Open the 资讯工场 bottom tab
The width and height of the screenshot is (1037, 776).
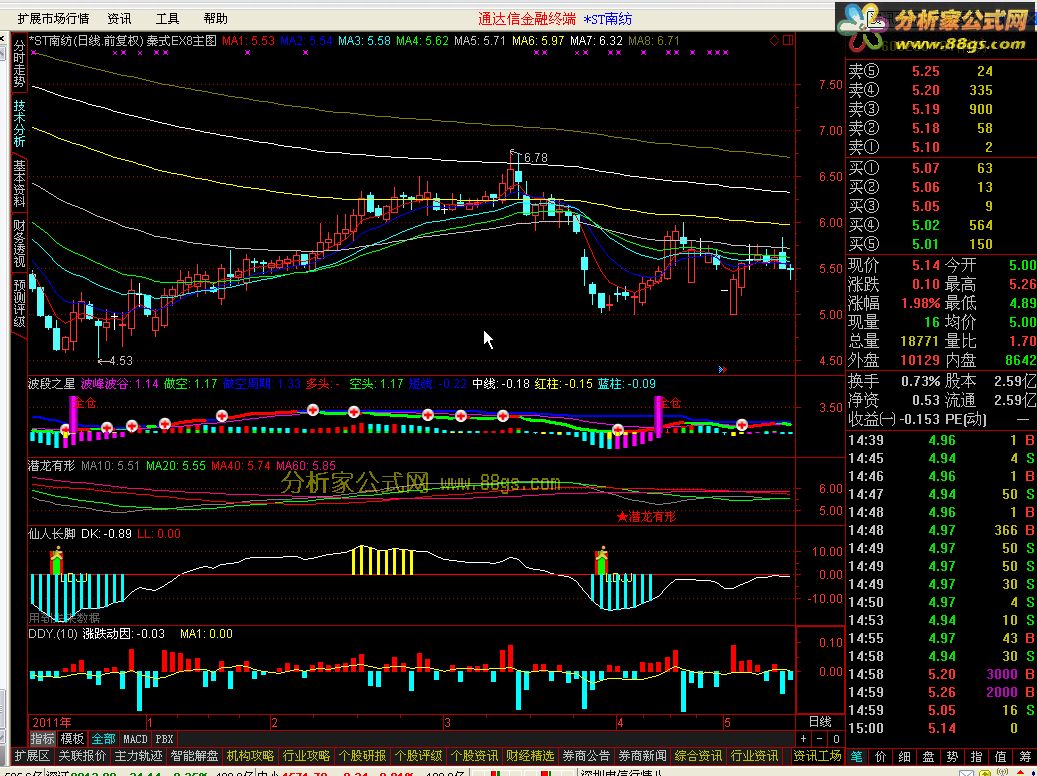point(817,756)
